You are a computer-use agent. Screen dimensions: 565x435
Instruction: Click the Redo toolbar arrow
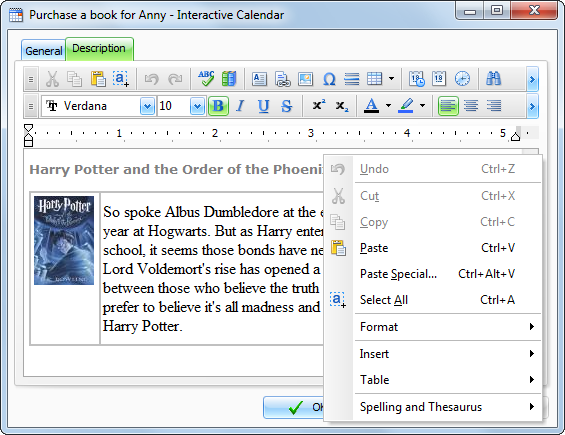(x=175, y=79)
